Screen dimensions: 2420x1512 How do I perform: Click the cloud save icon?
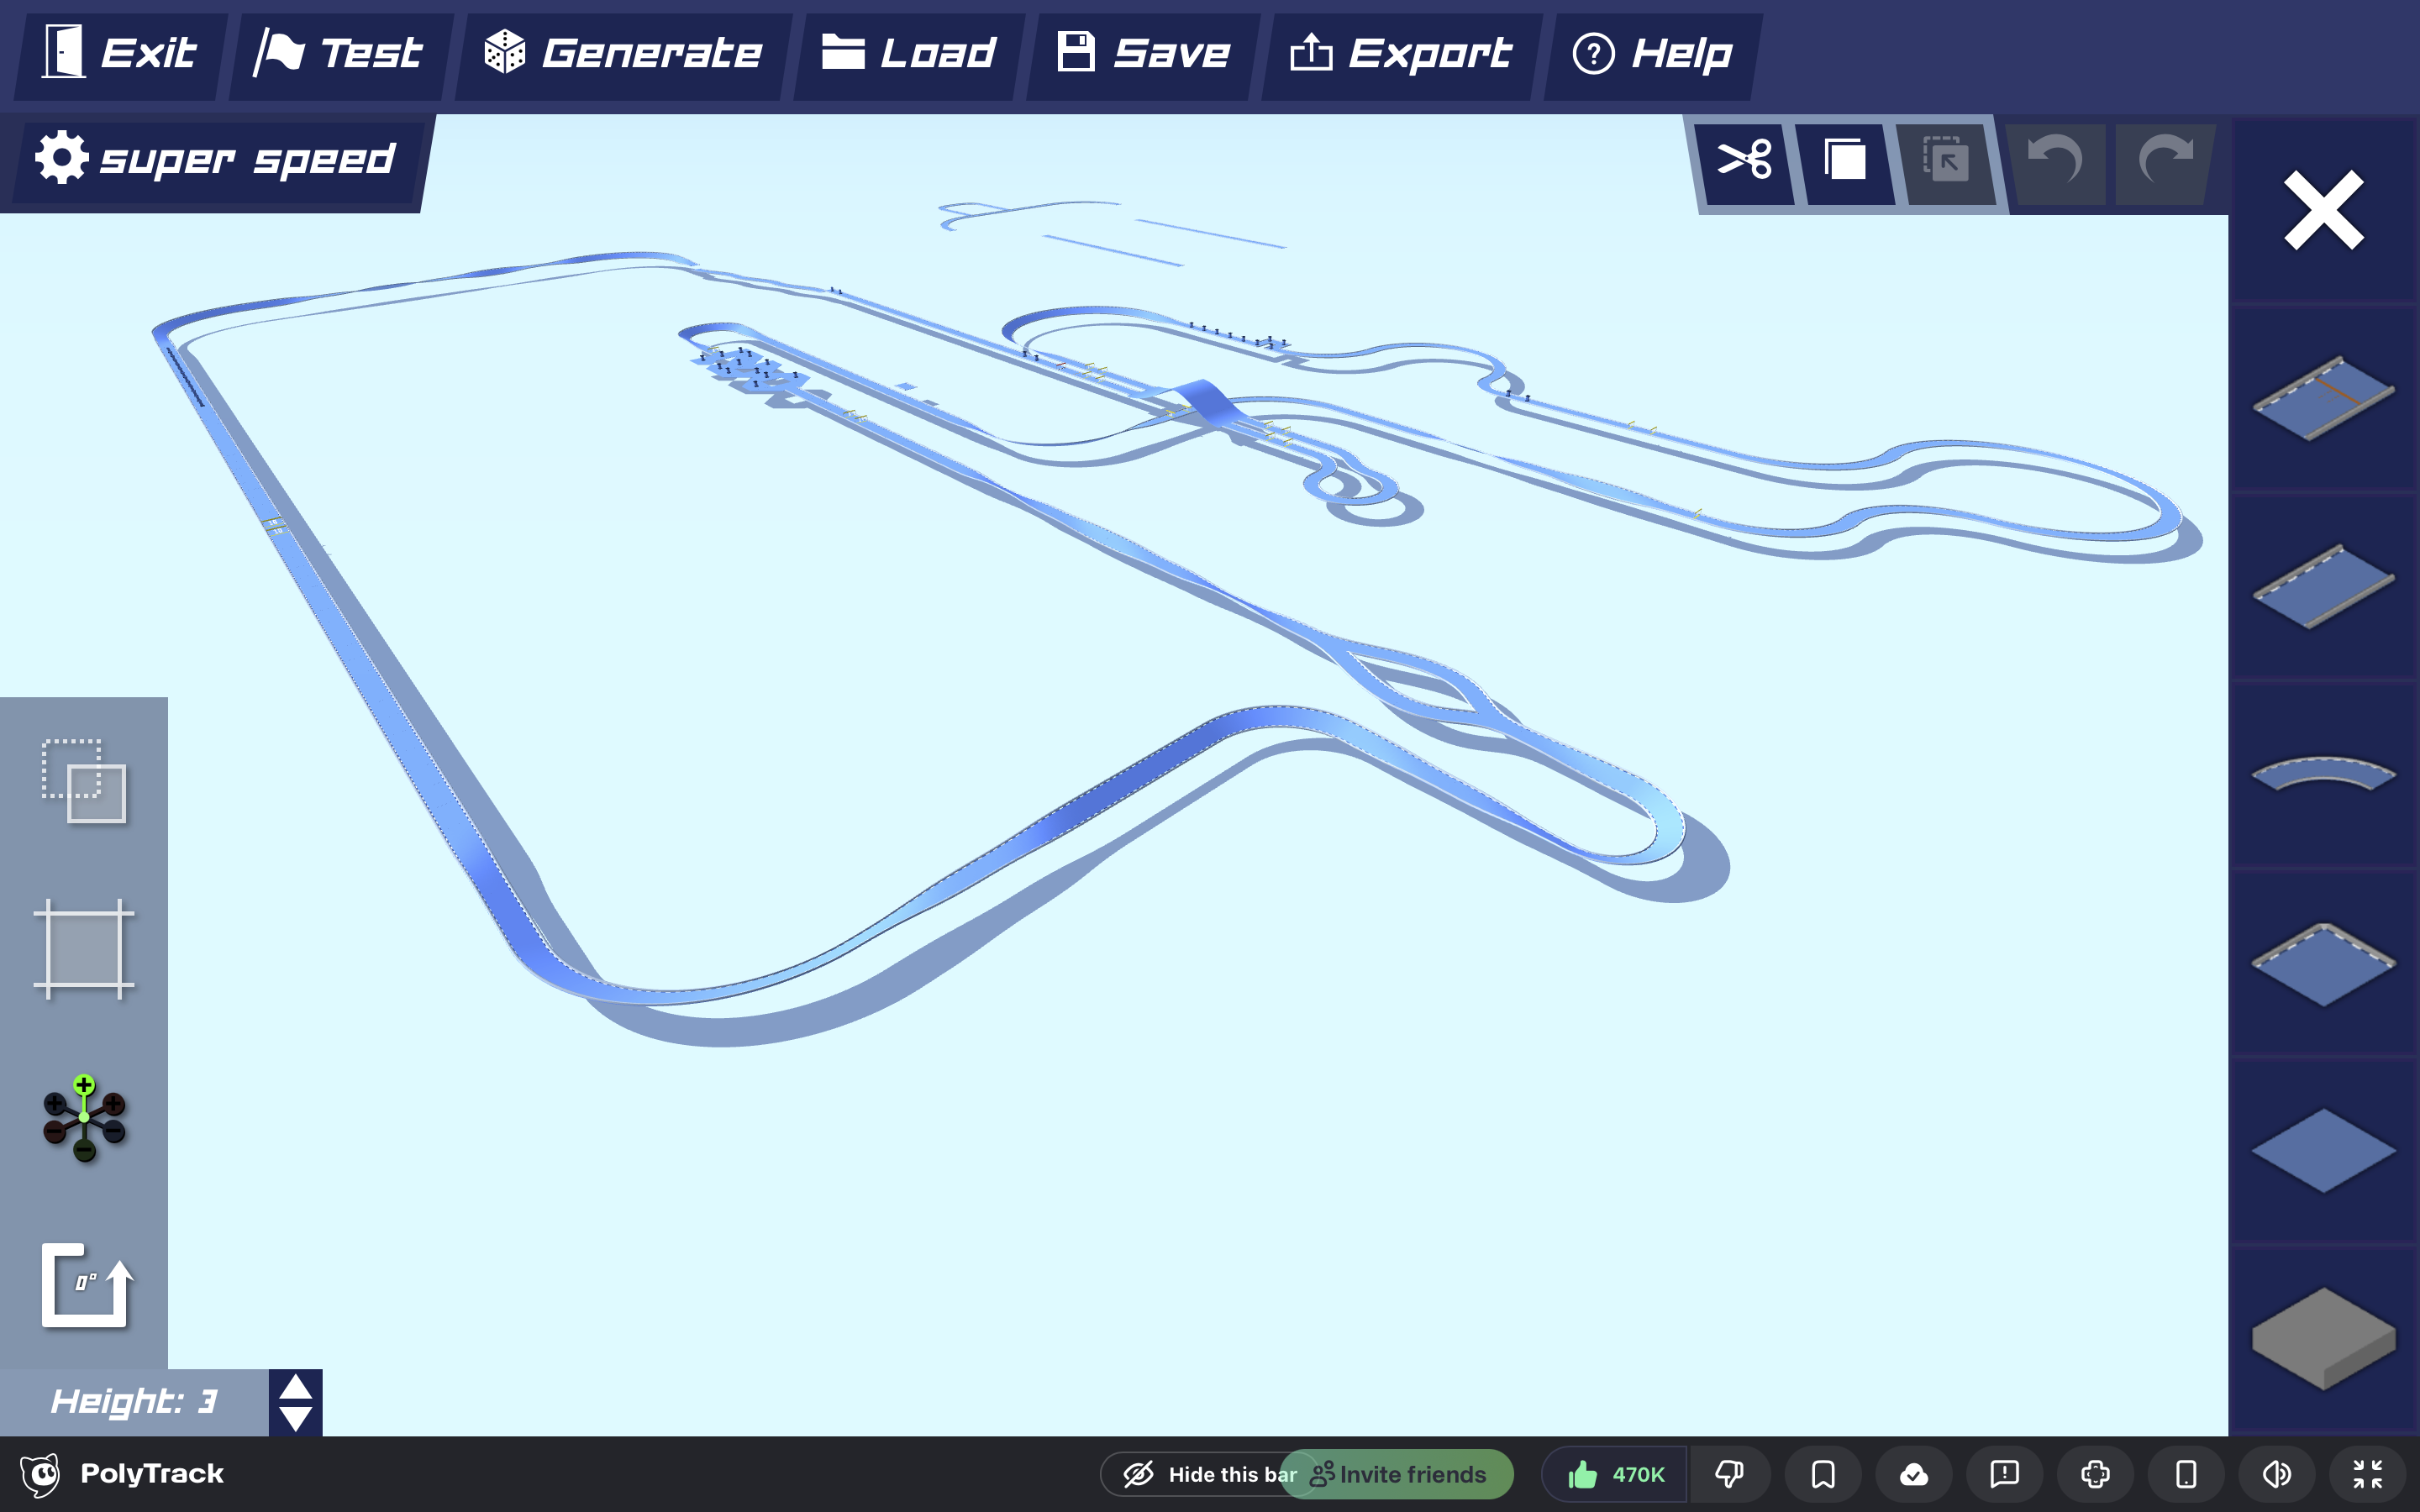[x=1914, y=1474]
